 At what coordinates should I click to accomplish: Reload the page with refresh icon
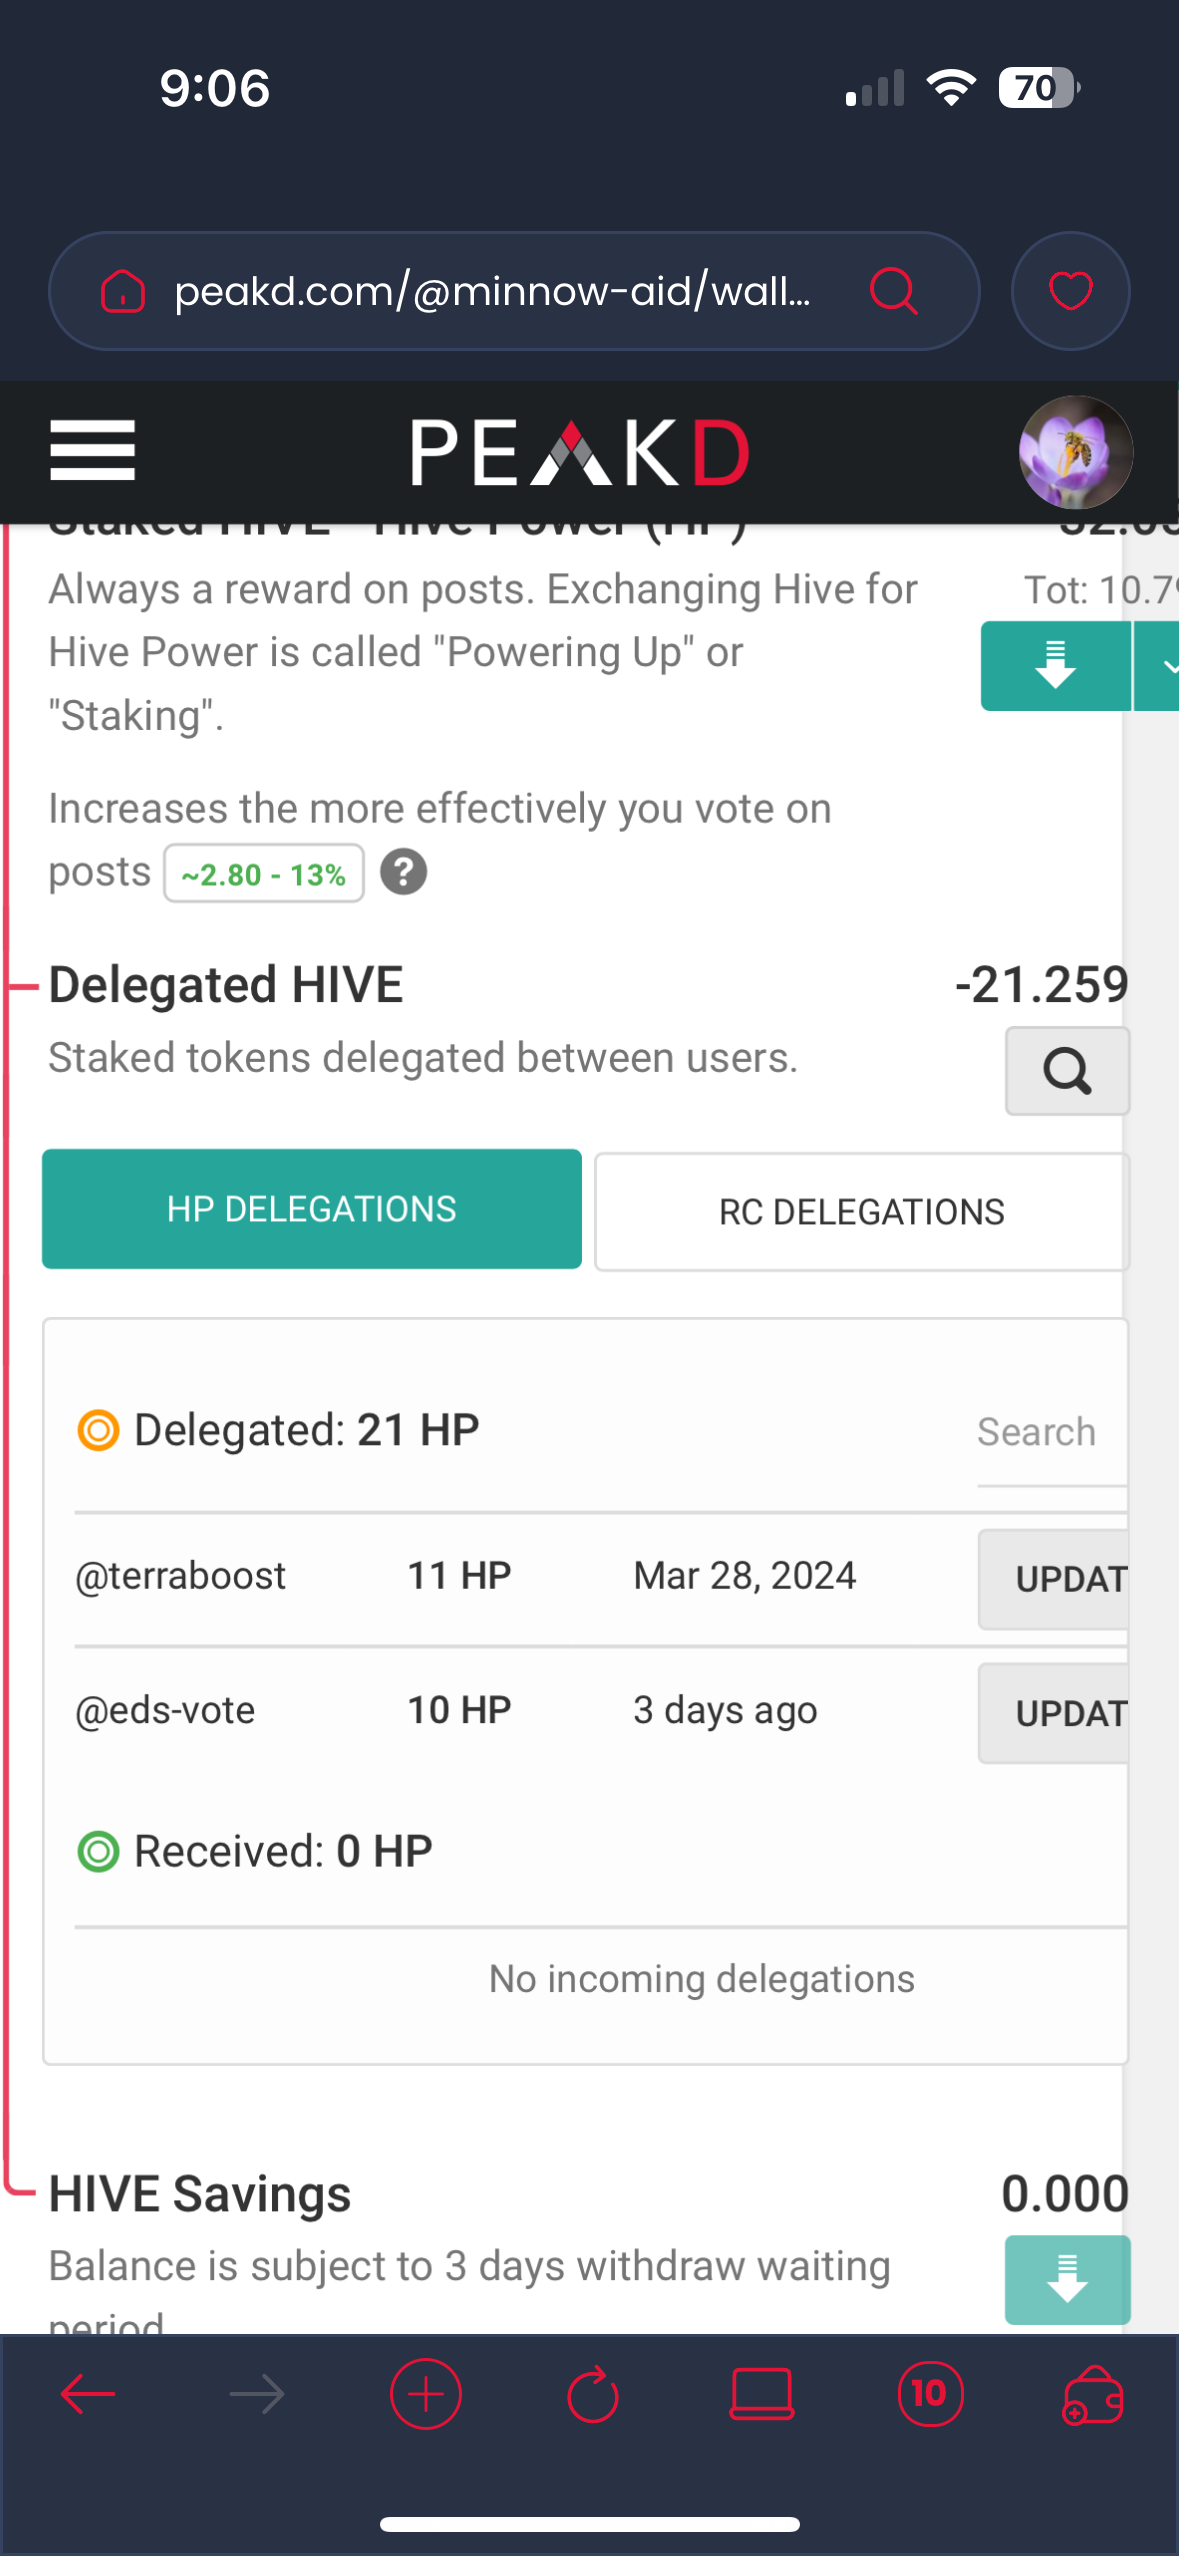point(593,2394)
